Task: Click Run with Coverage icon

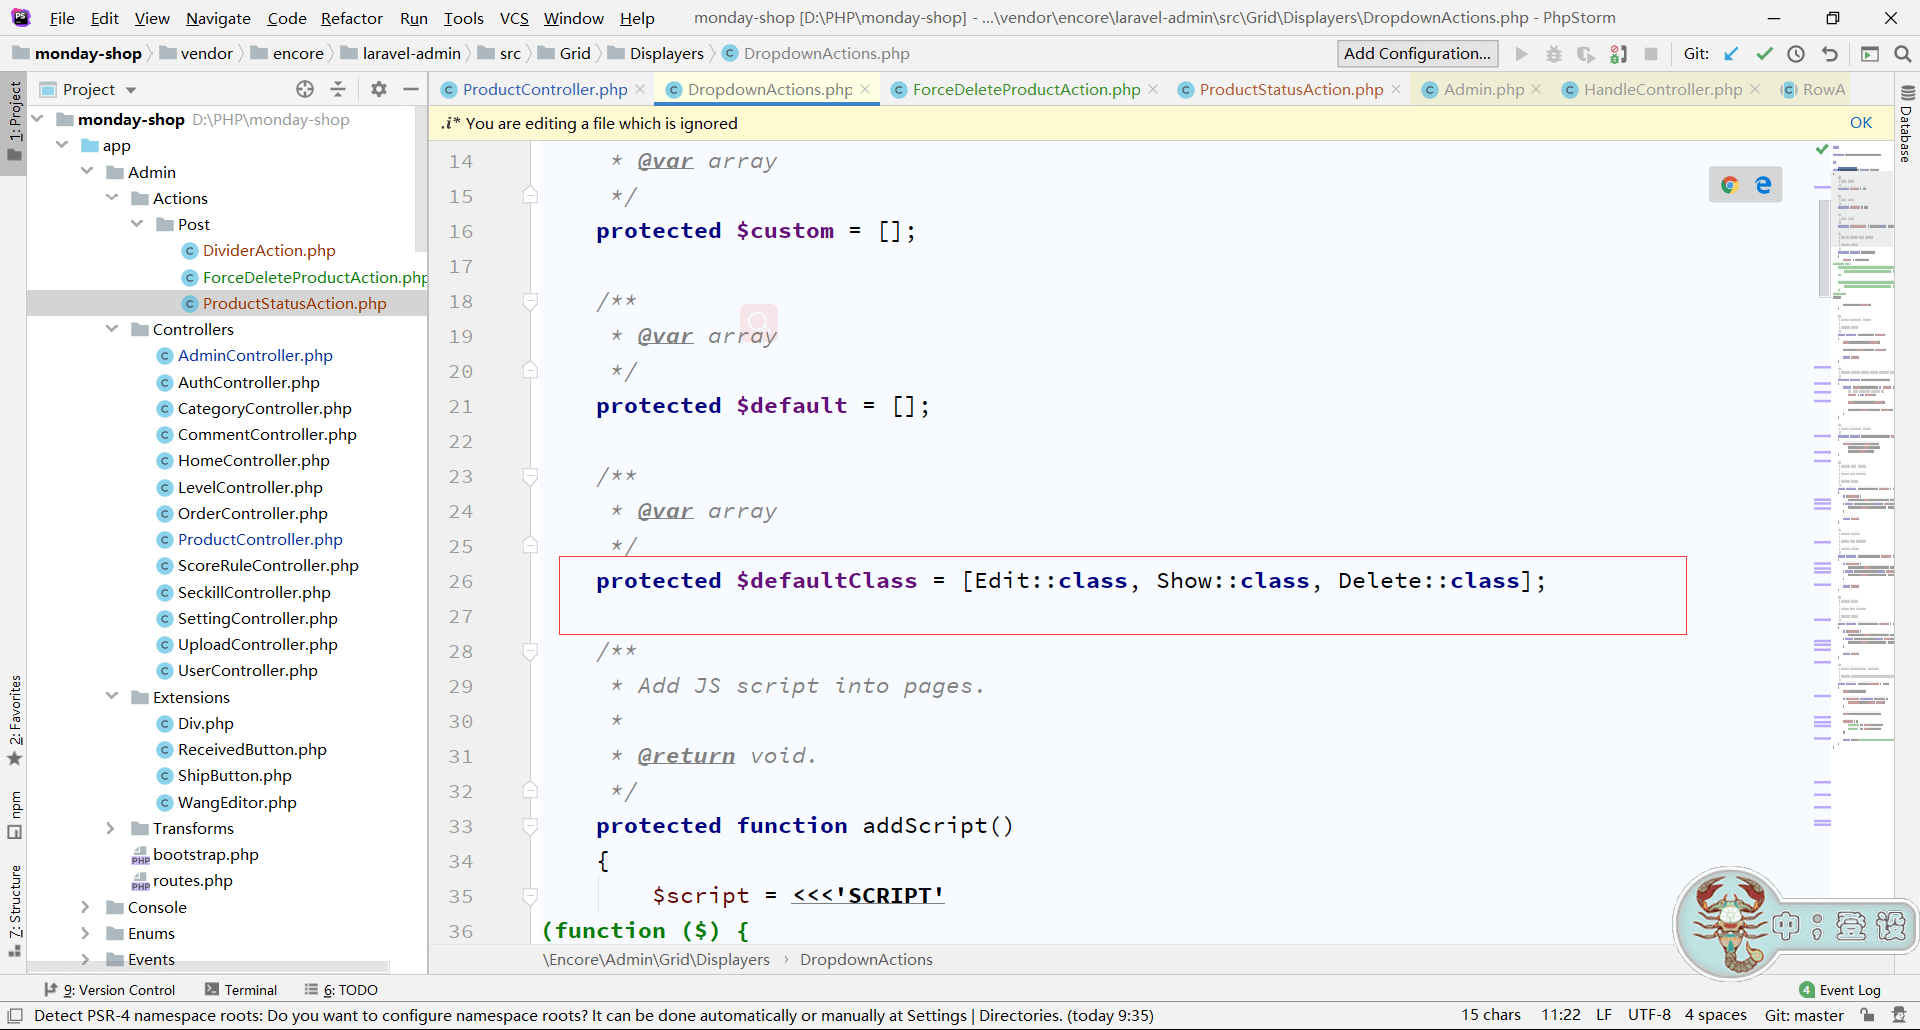Action: click(1585, 54)
